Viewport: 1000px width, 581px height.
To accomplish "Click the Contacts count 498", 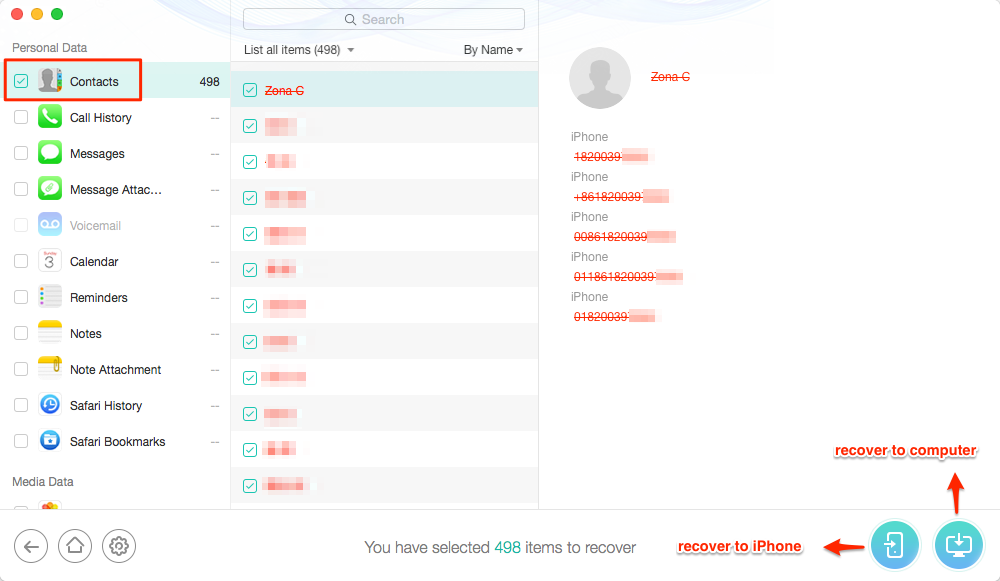I will click(x=209, y=82).
